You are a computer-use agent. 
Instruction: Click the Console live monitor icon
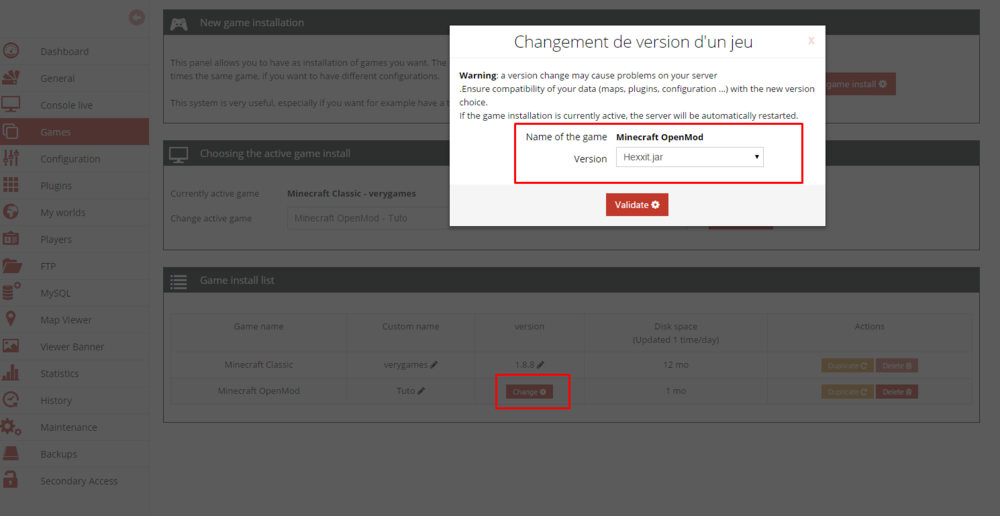click(11, 104)
